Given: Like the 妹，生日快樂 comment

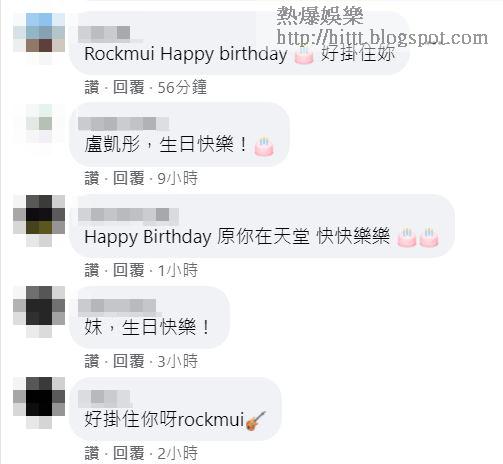Looking at the screenshot, I should [92, 361].
